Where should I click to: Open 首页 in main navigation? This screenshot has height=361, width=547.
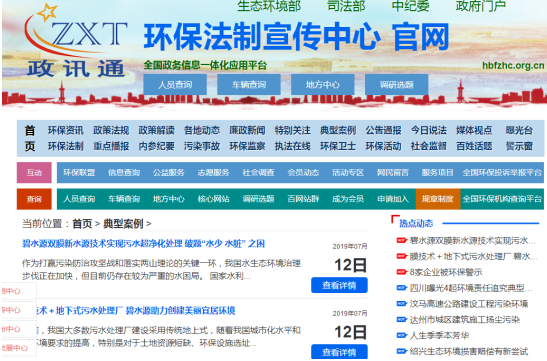(30, 138)
